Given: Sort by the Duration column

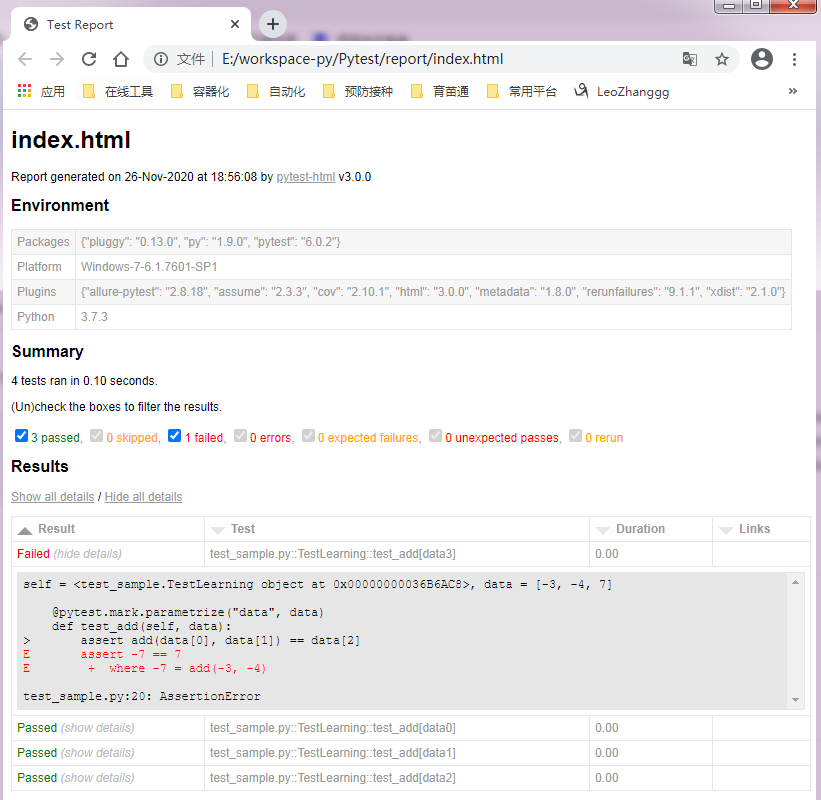Looking at the screenshot, I should [651, 529].
